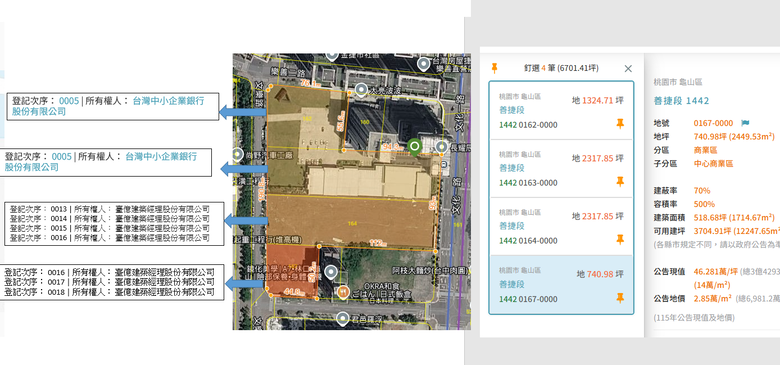Viewport: 780px width, 365px height.
Task: Open 善捷段 link in the 0167-0000 row
Action: (x=512, y=284)
